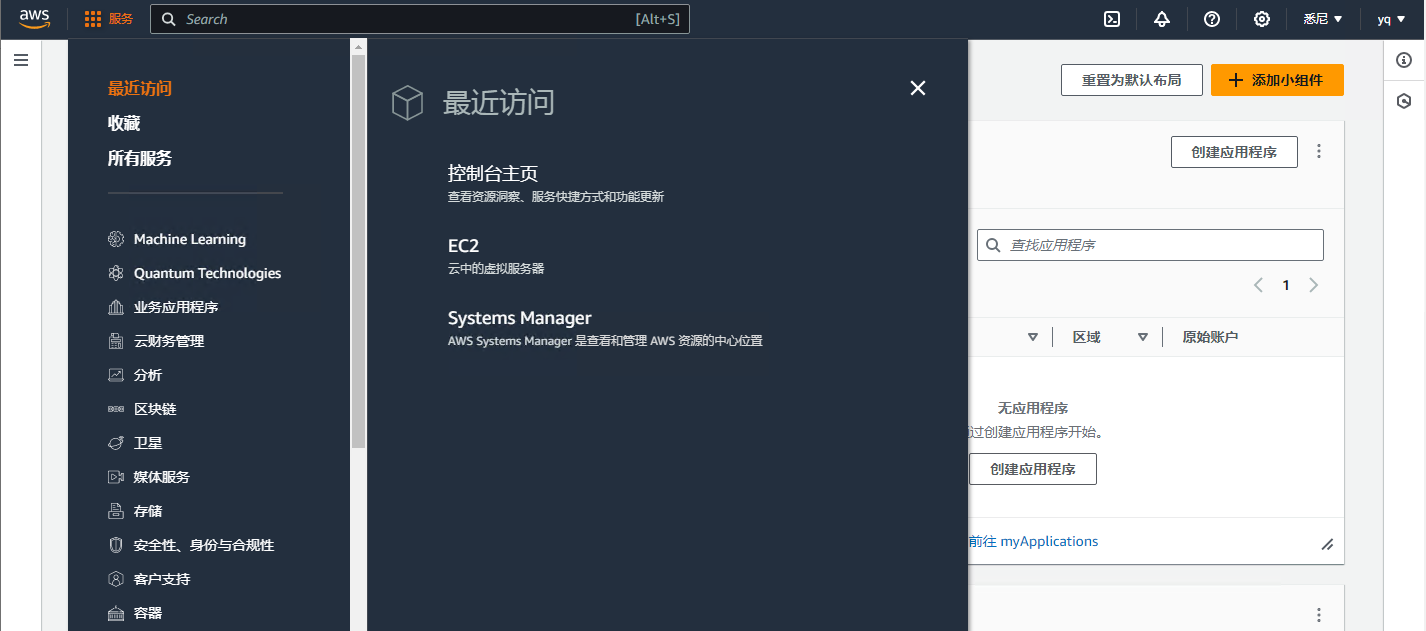Click the top Search field
Viewport: 1426px width, 631px height.
click(x=420, y=19)
